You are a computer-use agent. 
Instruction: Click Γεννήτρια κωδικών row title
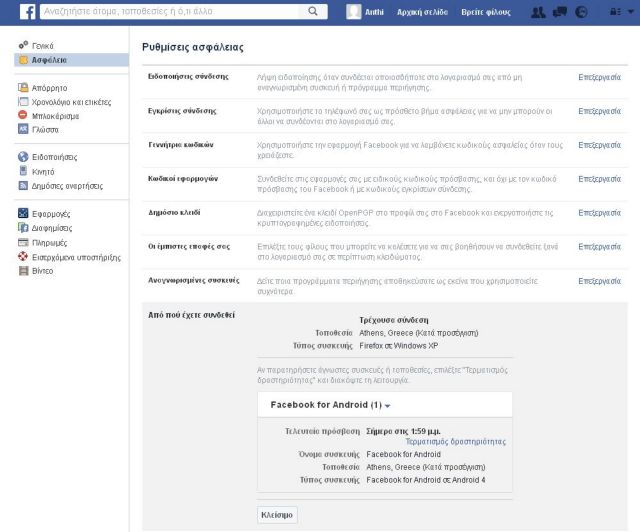(180, 145)
